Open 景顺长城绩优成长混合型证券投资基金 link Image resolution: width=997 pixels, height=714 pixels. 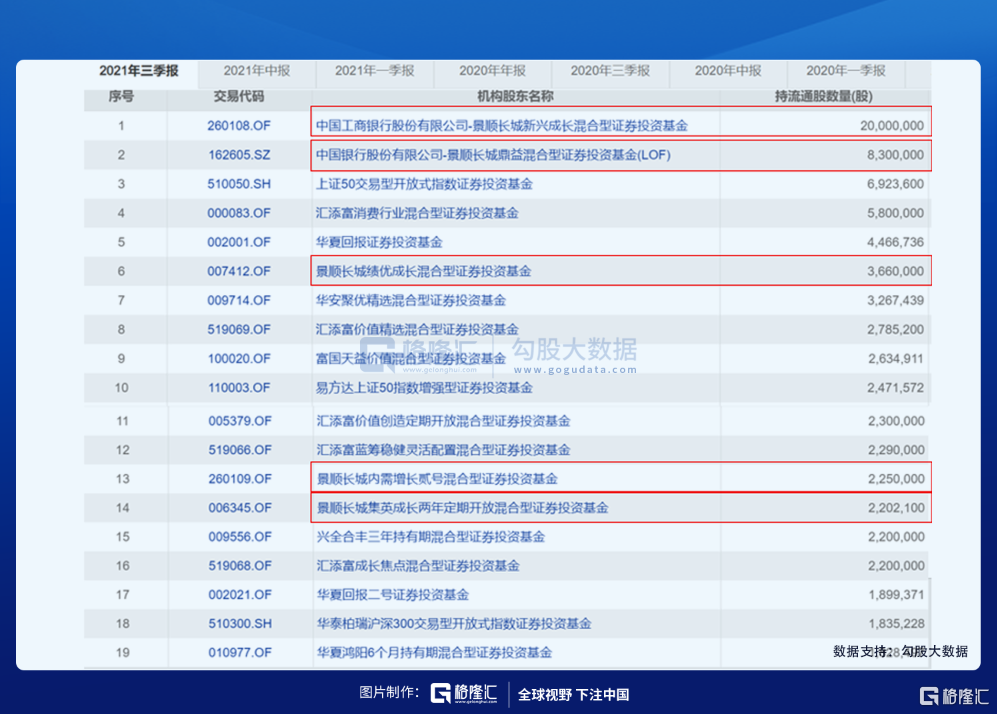coord(423,271)
